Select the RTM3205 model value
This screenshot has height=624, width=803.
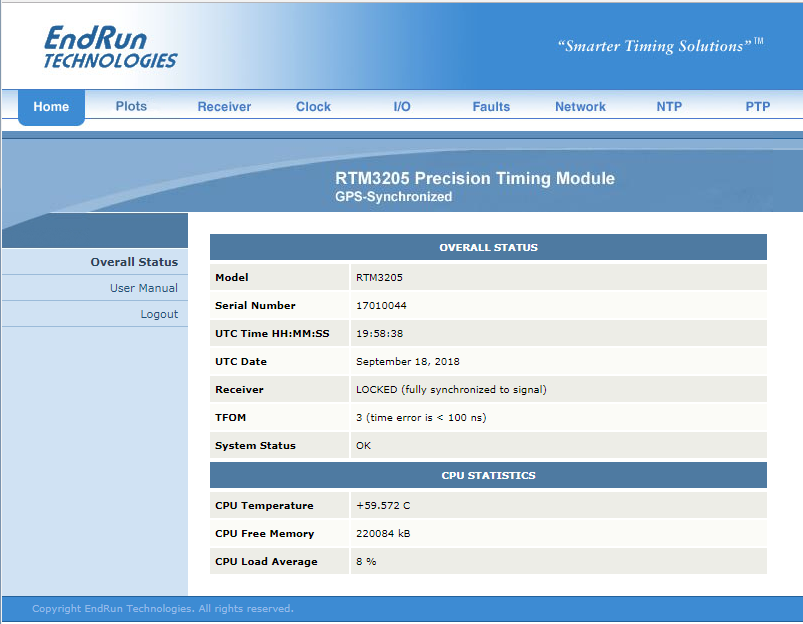[x=379, y=277]
